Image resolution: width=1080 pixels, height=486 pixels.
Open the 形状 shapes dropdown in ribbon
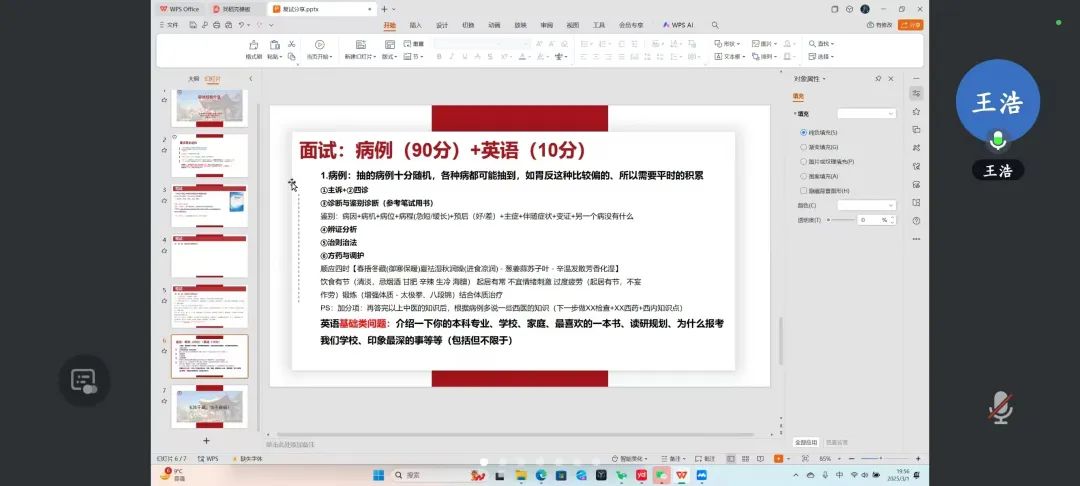point(729,44)
